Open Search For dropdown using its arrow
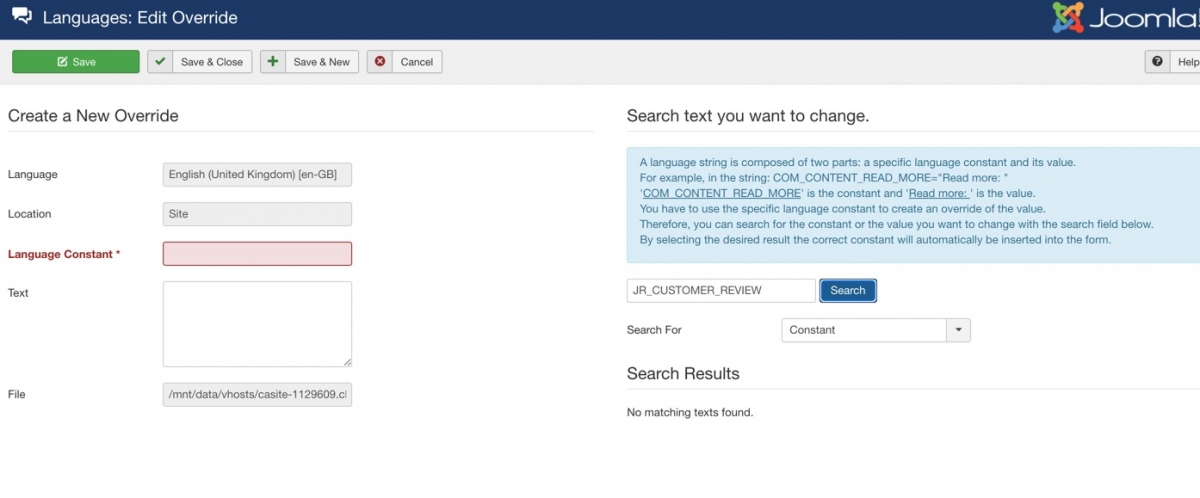Screen dimensions: 1200x498 (x=958, y=330)
